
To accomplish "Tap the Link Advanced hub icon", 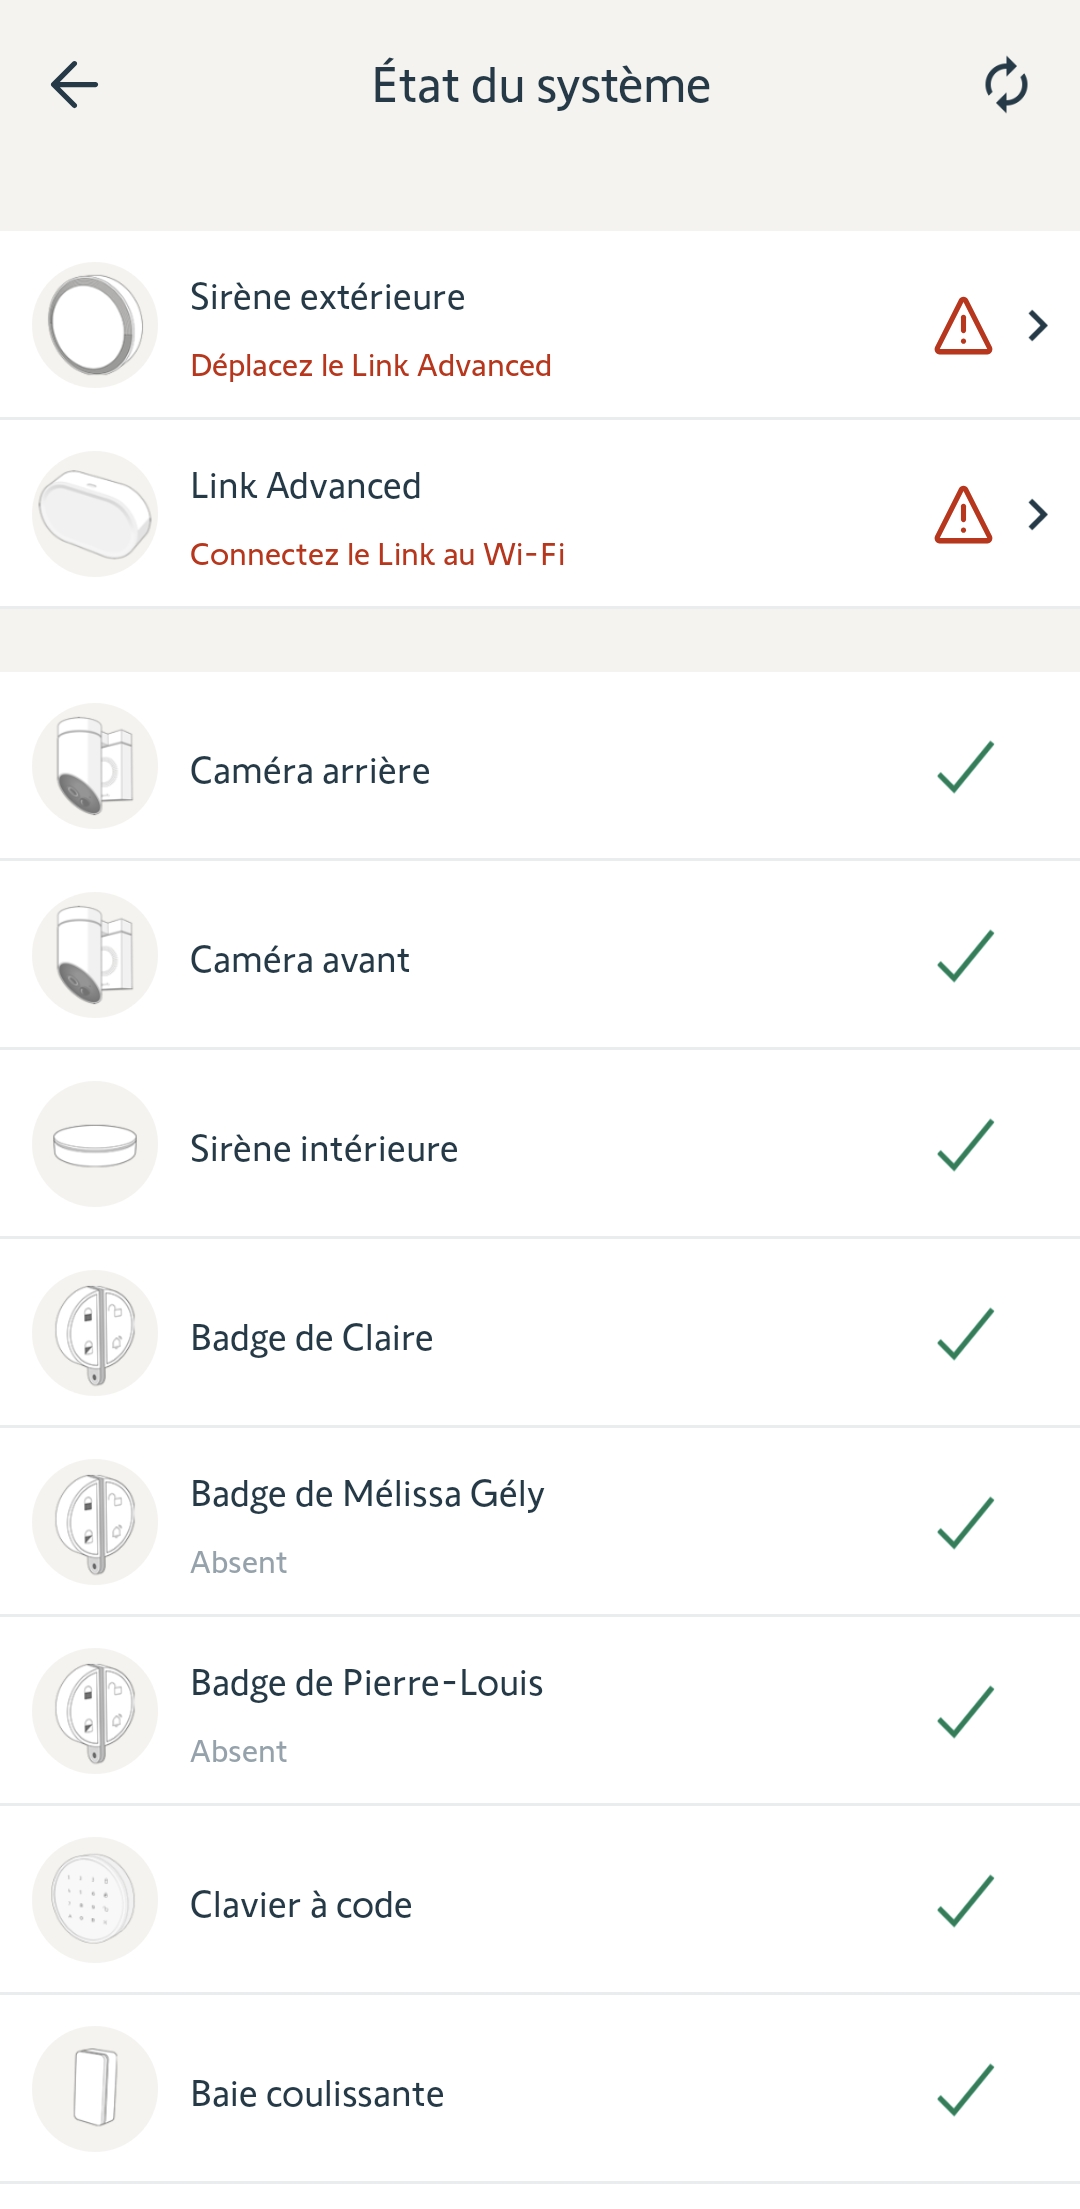I will coord(95,514).
